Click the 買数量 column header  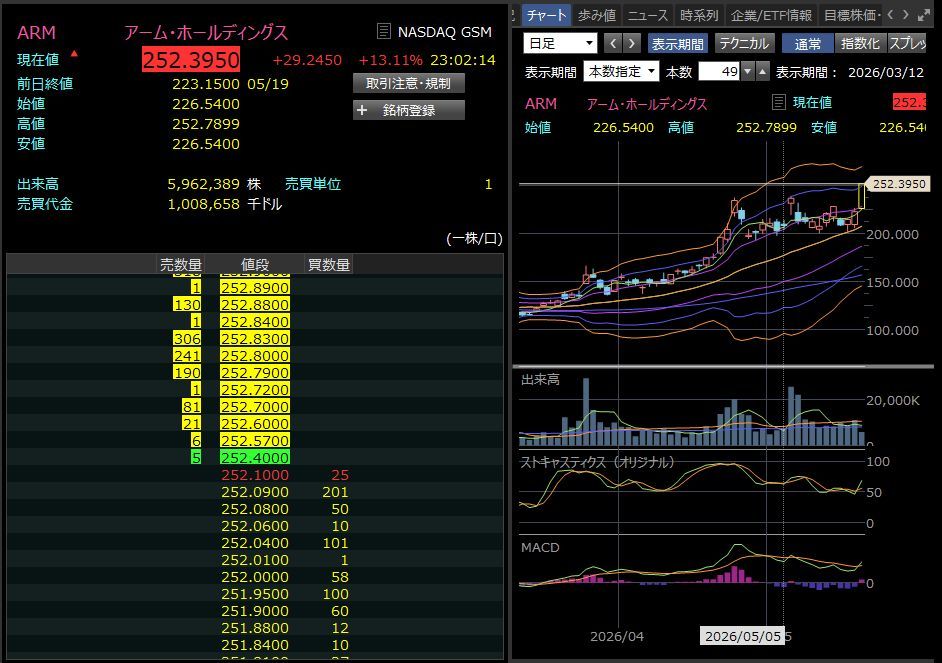pos(329,264)
